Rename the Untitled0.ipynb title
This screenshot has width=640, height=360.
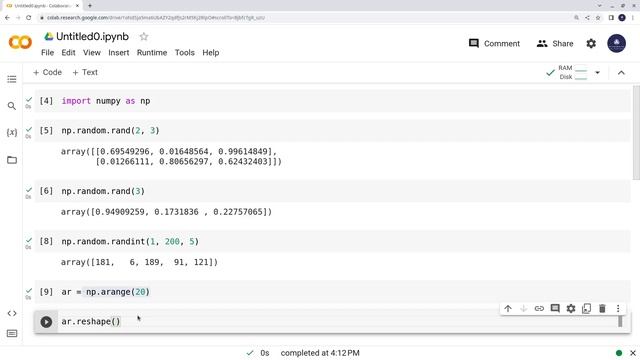(92, 36)
